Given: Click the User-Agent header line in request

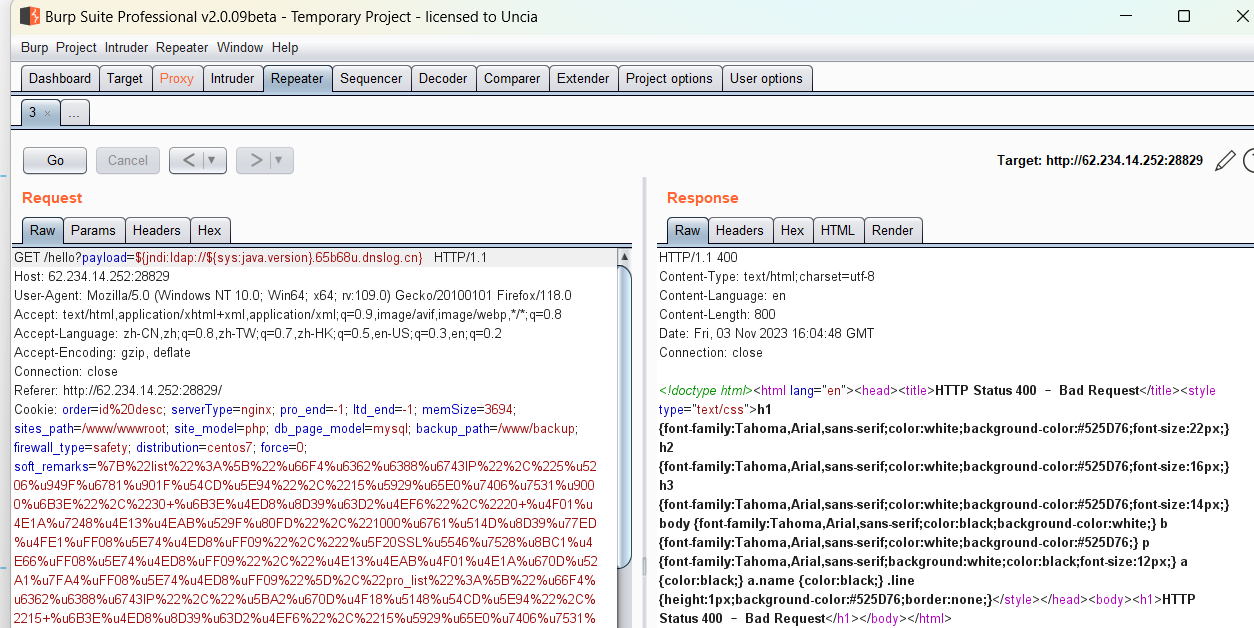Looking at the screenshot, I should (293, 295).
